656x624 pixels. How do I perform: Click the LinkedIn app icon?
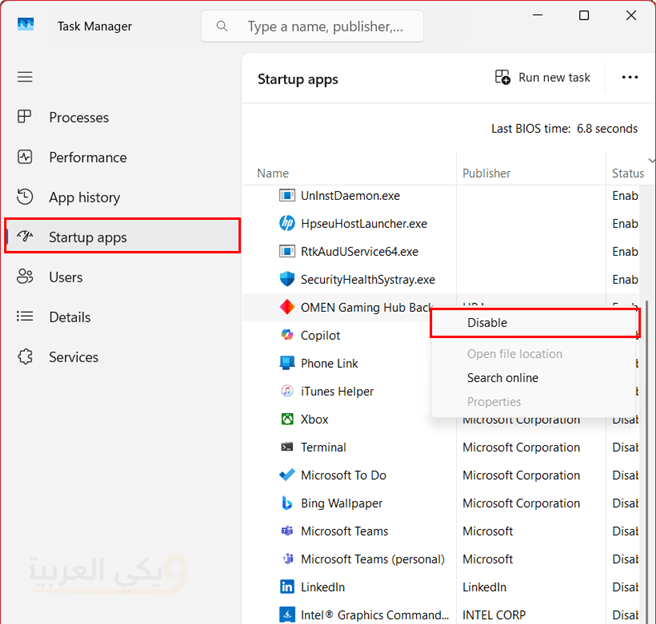287,587
